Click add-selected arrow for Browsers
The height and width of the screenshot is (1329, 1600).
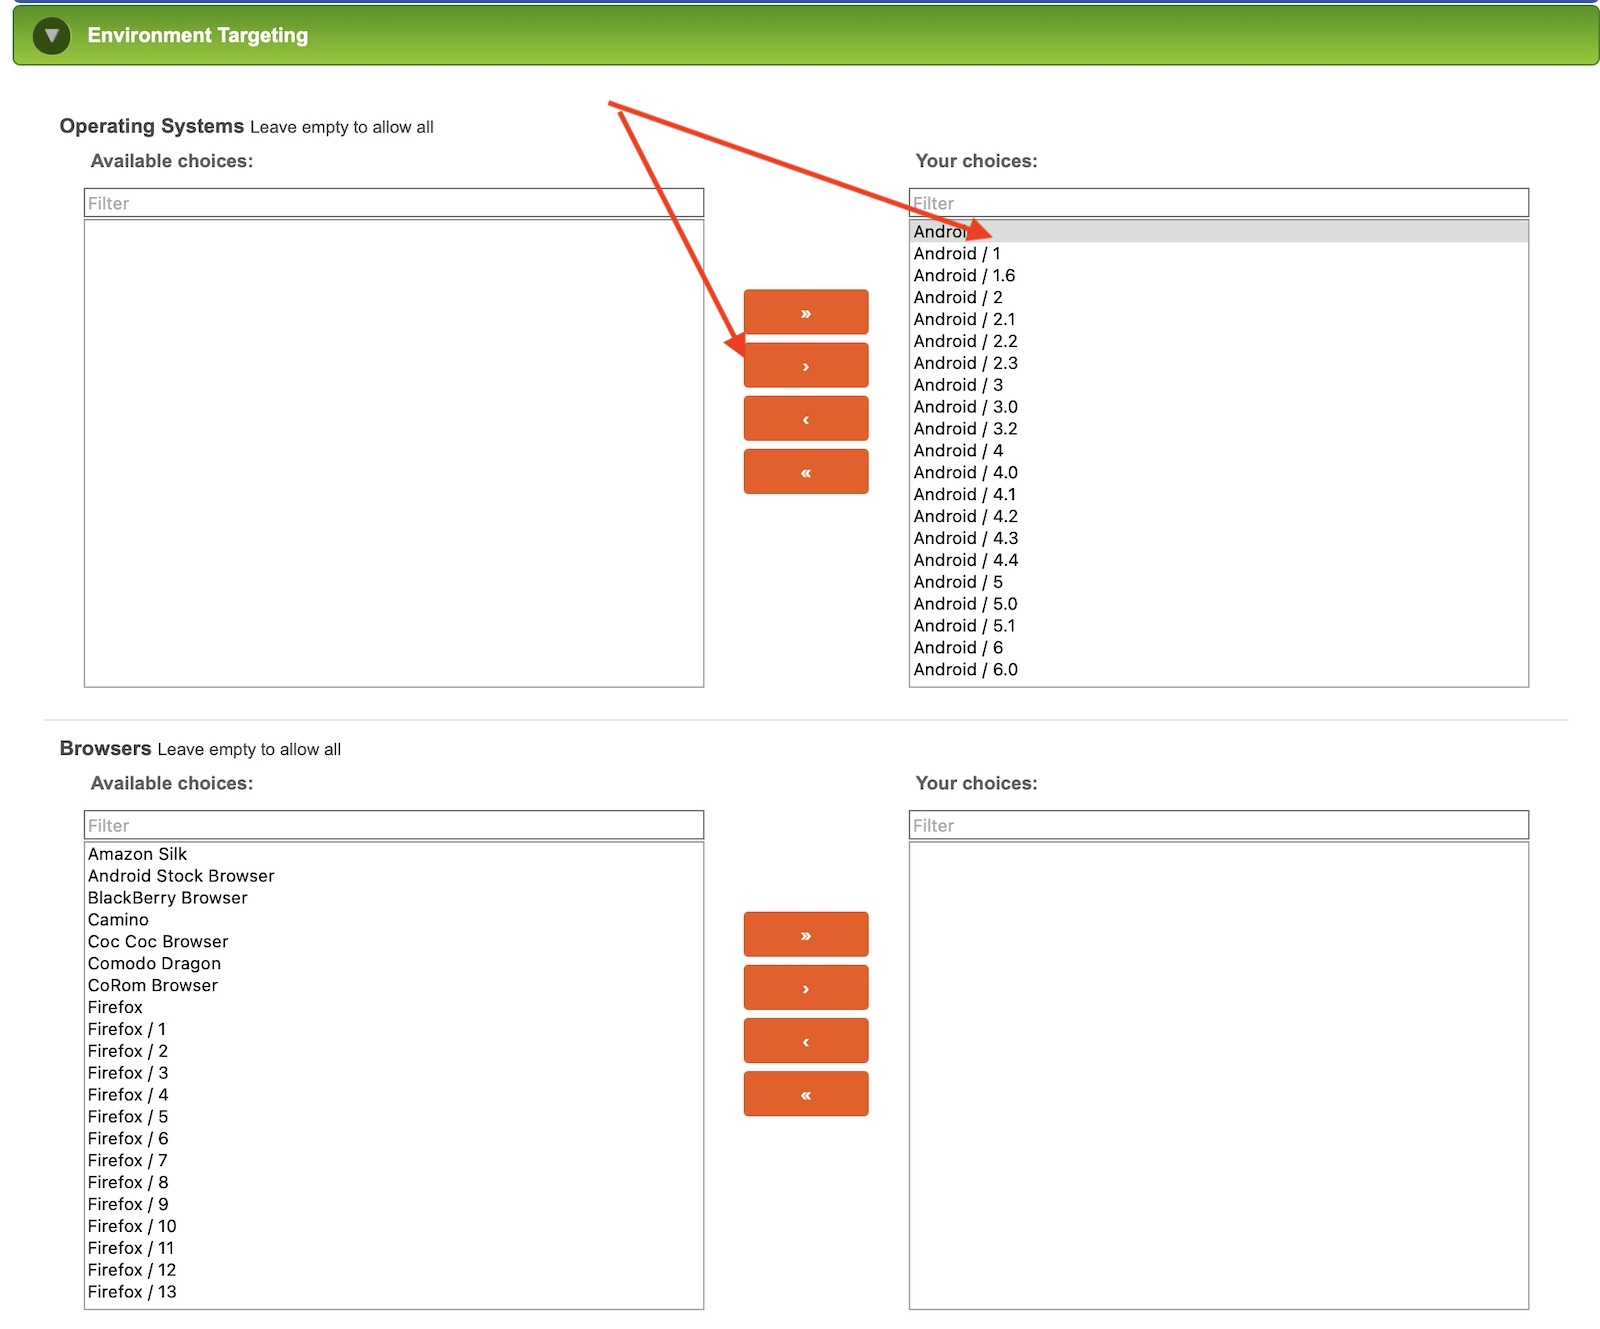click(805, 987)
